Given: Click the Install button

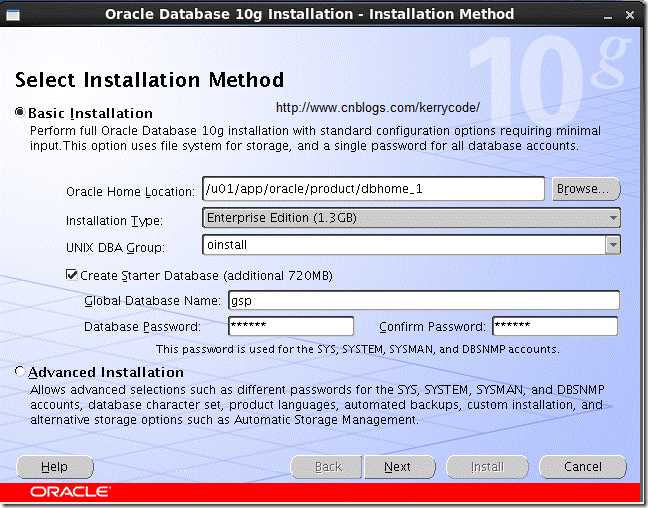Looking at the screenshot, I should point(488,467).
